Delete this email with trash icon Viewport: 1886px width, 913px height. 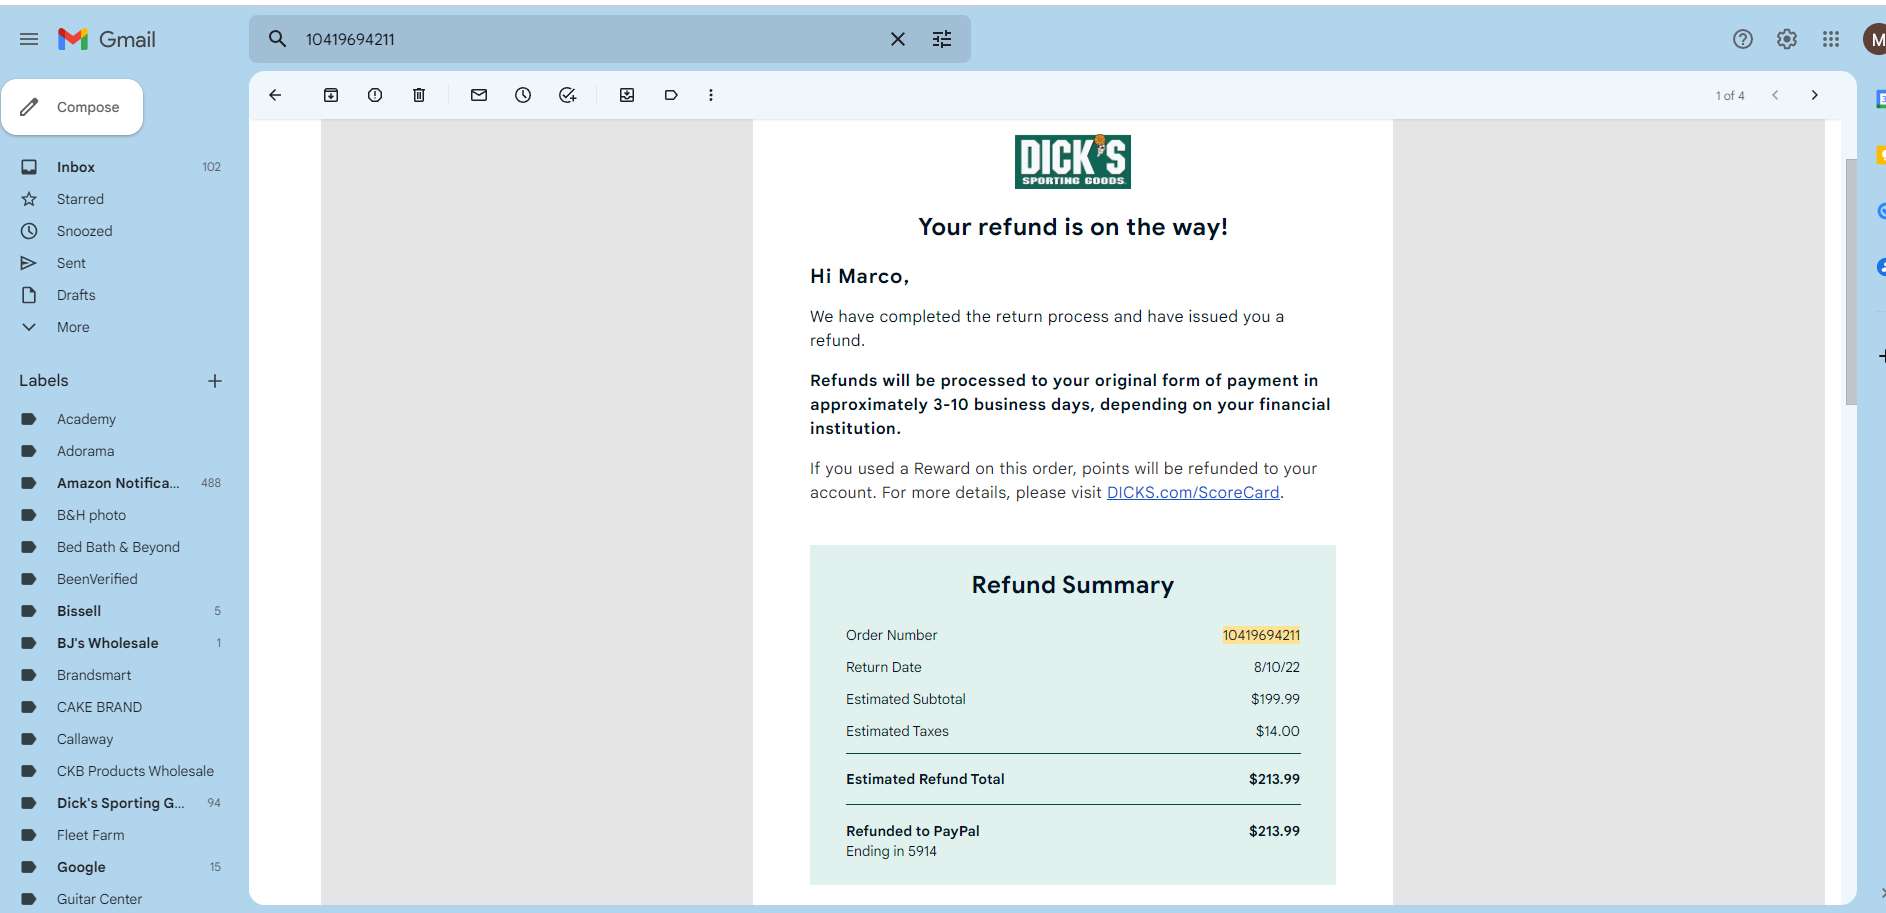[419, 95]
